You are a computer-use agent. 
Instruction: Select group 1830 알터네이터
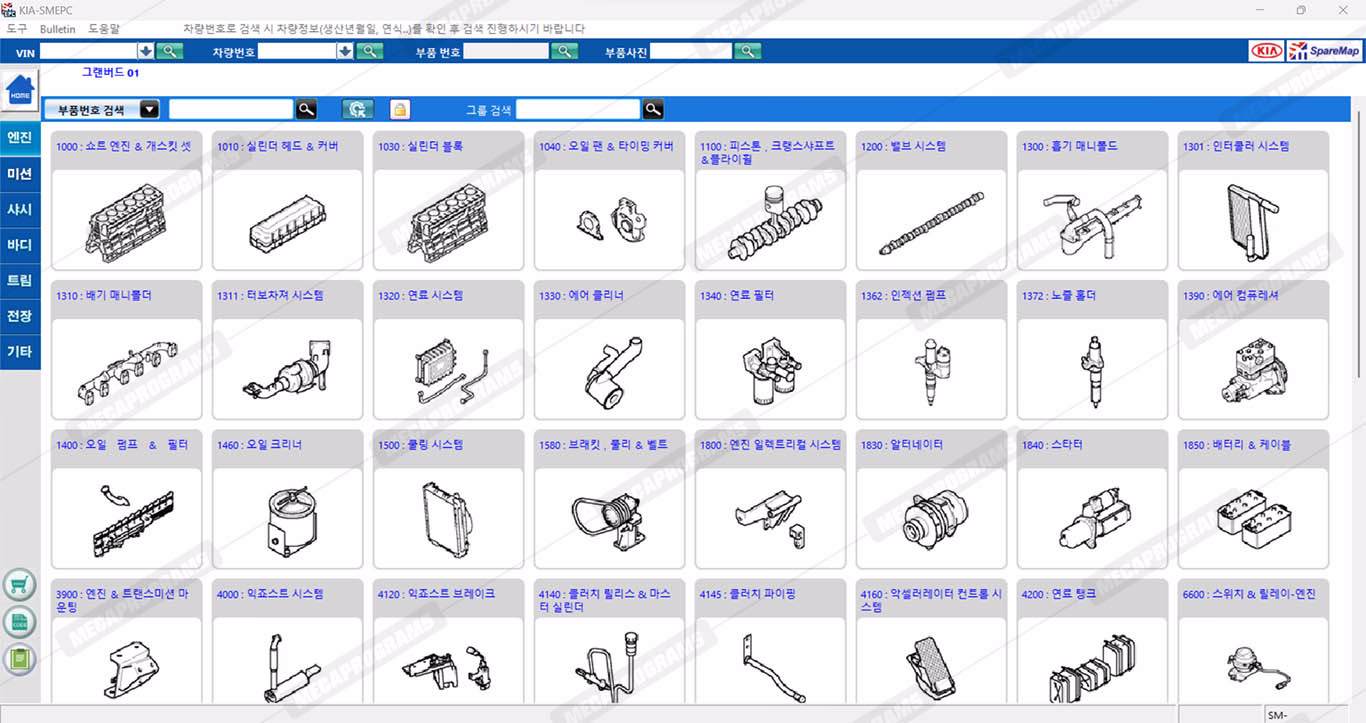(x=931, y=499)
